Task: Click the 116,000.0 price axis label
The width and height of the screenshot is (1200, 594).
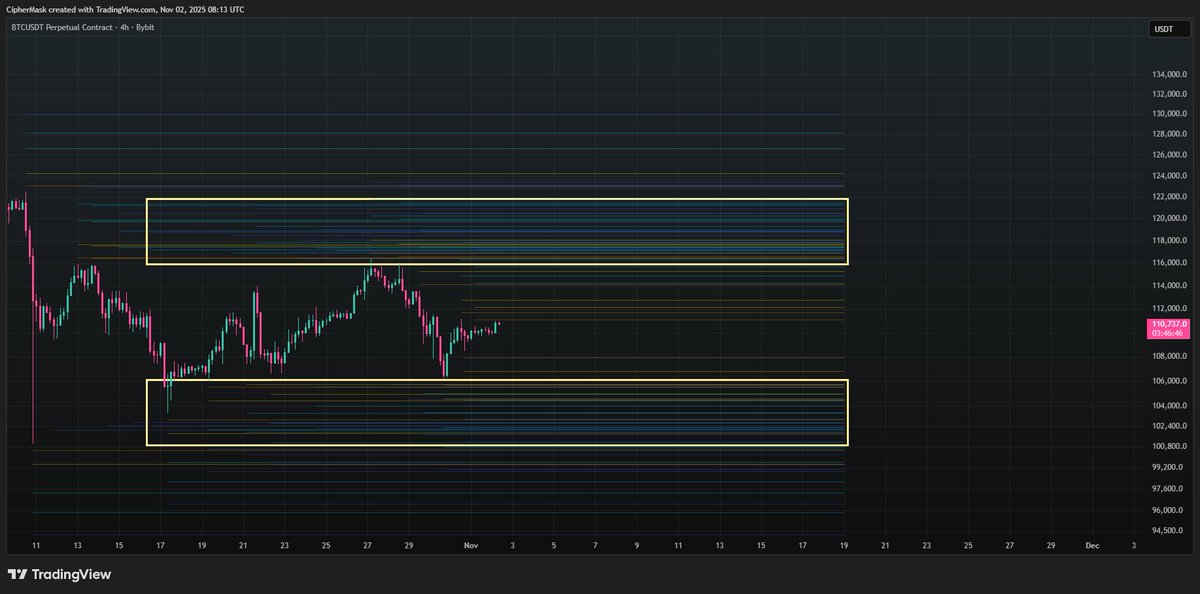Action: click(1170, 263)
